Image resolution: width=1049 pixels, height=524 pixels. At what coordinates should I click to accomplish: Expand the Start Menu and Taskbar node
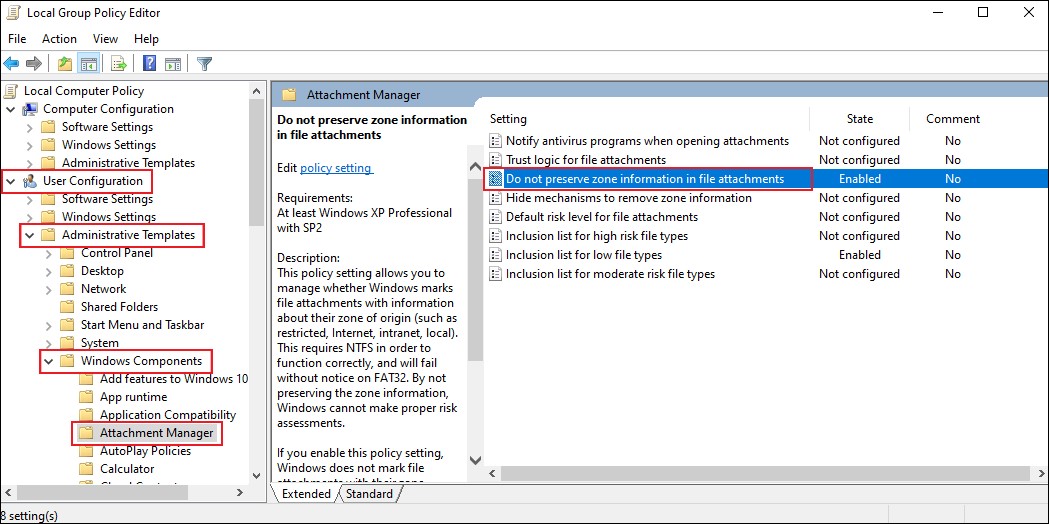pos(48,325)
